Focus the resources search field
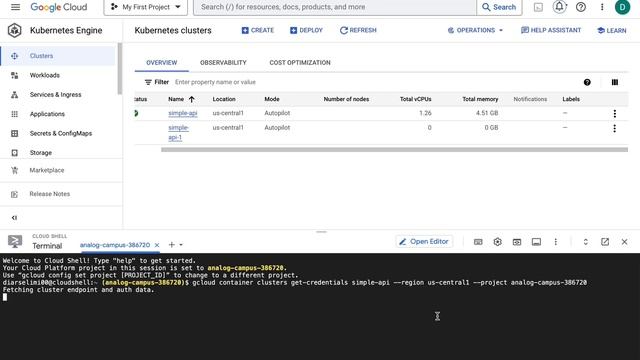 pos(335,7)
